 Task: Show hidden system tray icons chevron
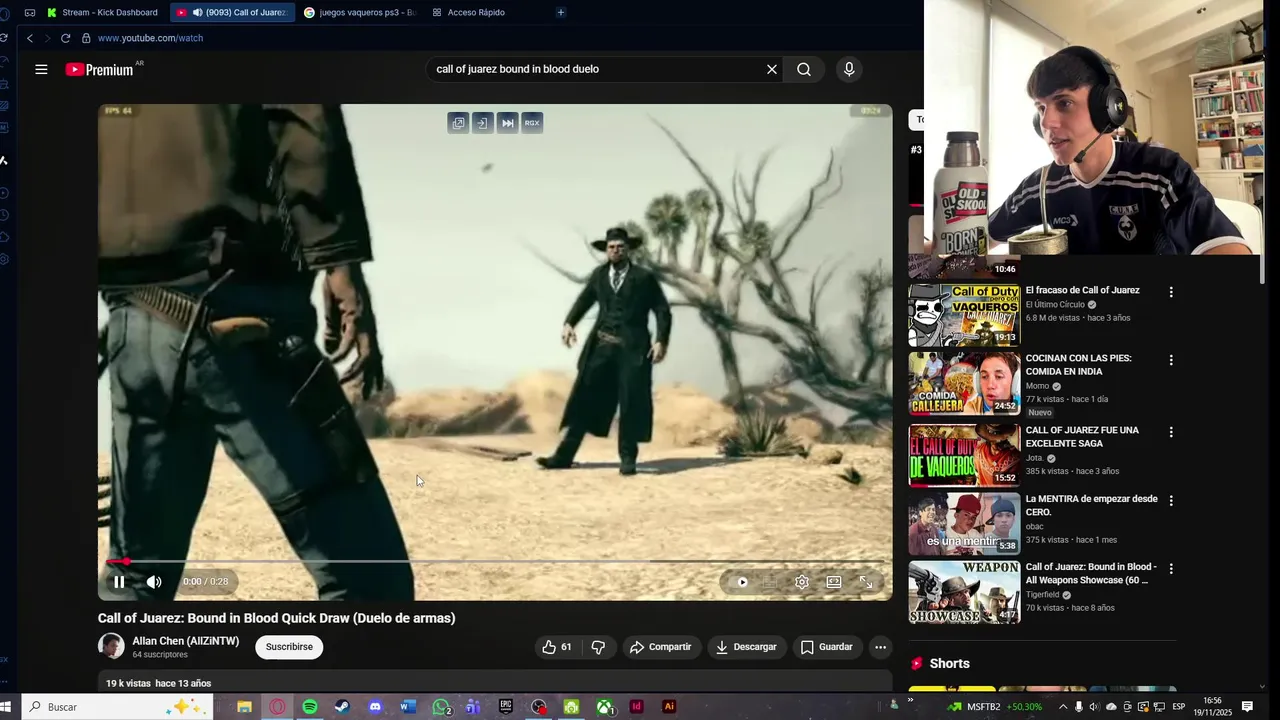[x=1063, y=707]
